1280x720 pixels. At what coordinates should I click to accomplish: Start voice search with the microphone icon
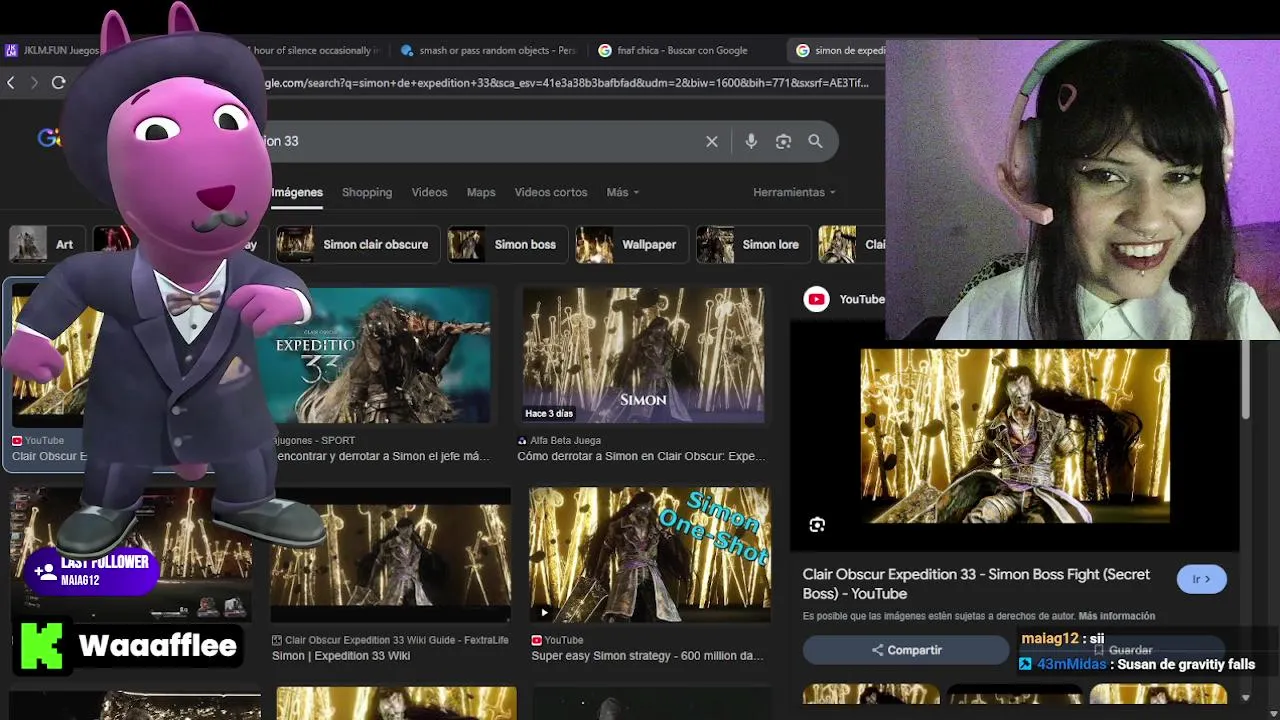point(751,142)
